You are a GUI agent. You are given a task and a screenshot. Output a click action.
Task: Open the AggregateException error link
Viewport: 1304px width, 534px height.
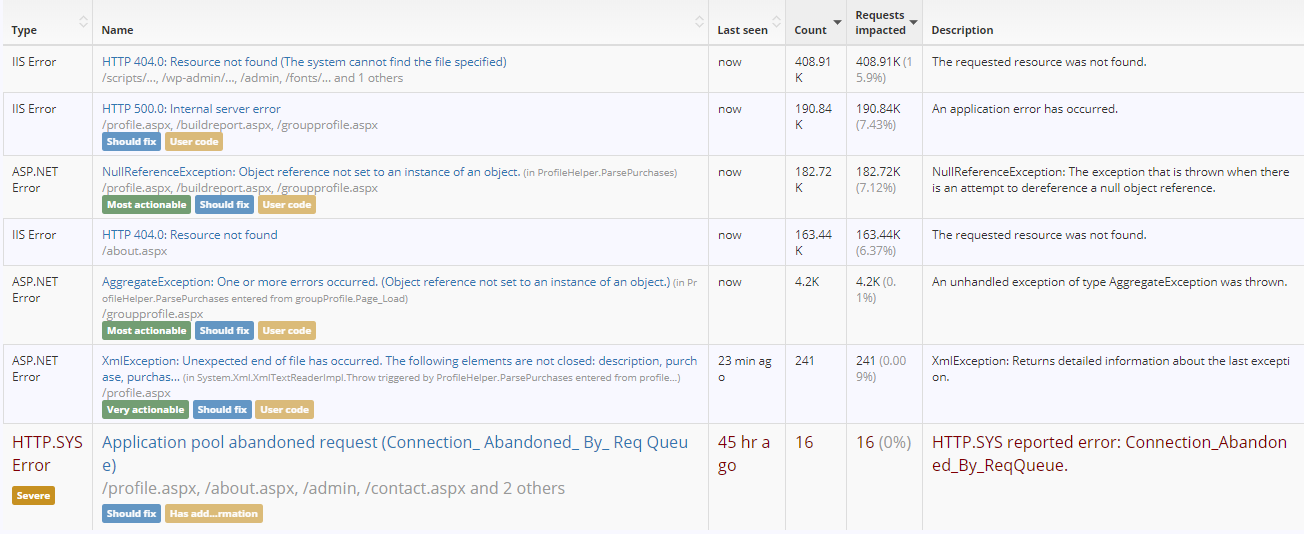pyautogui.click(x=385, y=282)
